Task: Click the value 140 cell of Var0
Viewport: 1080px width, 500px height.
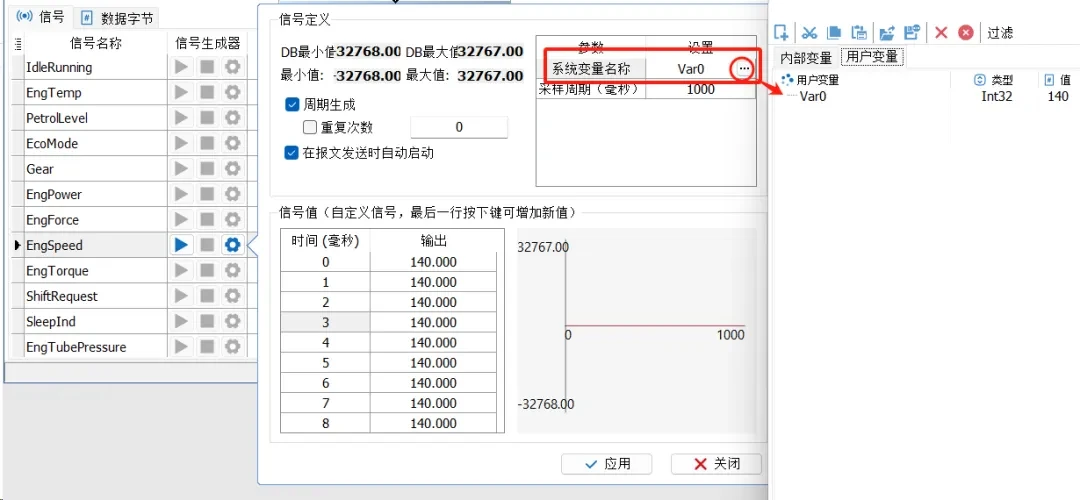Action: 1057,97
